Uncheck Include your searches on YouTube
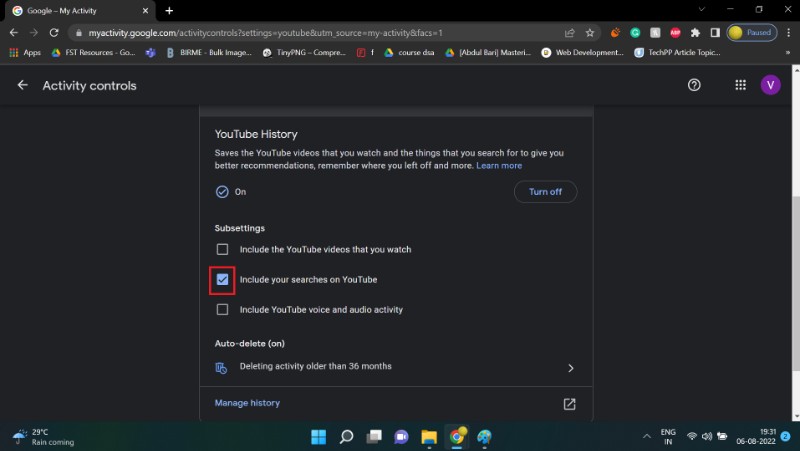 [x=222, y=280]
